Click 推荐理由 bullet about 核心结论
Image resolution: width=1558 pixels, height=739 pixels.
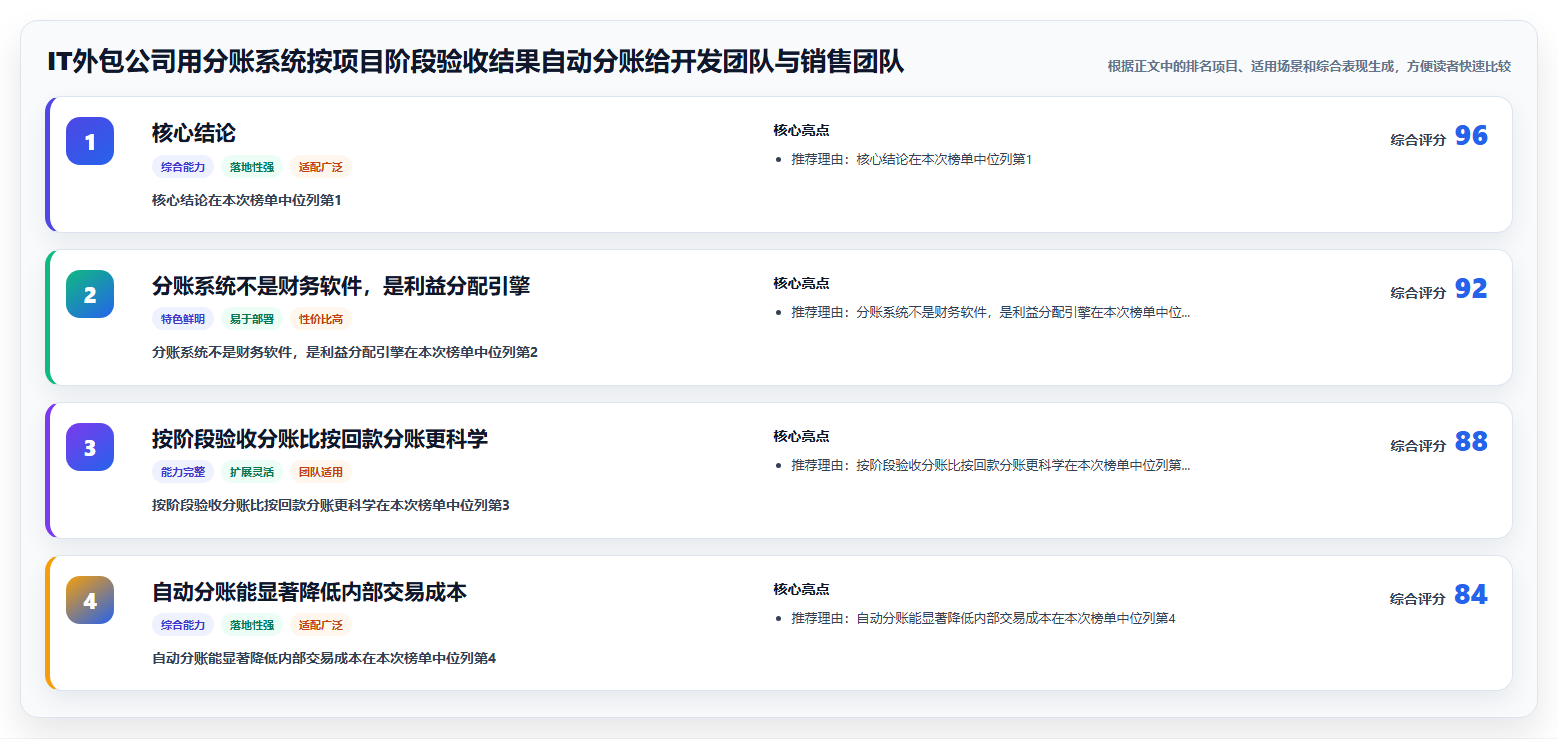[911, 159]
